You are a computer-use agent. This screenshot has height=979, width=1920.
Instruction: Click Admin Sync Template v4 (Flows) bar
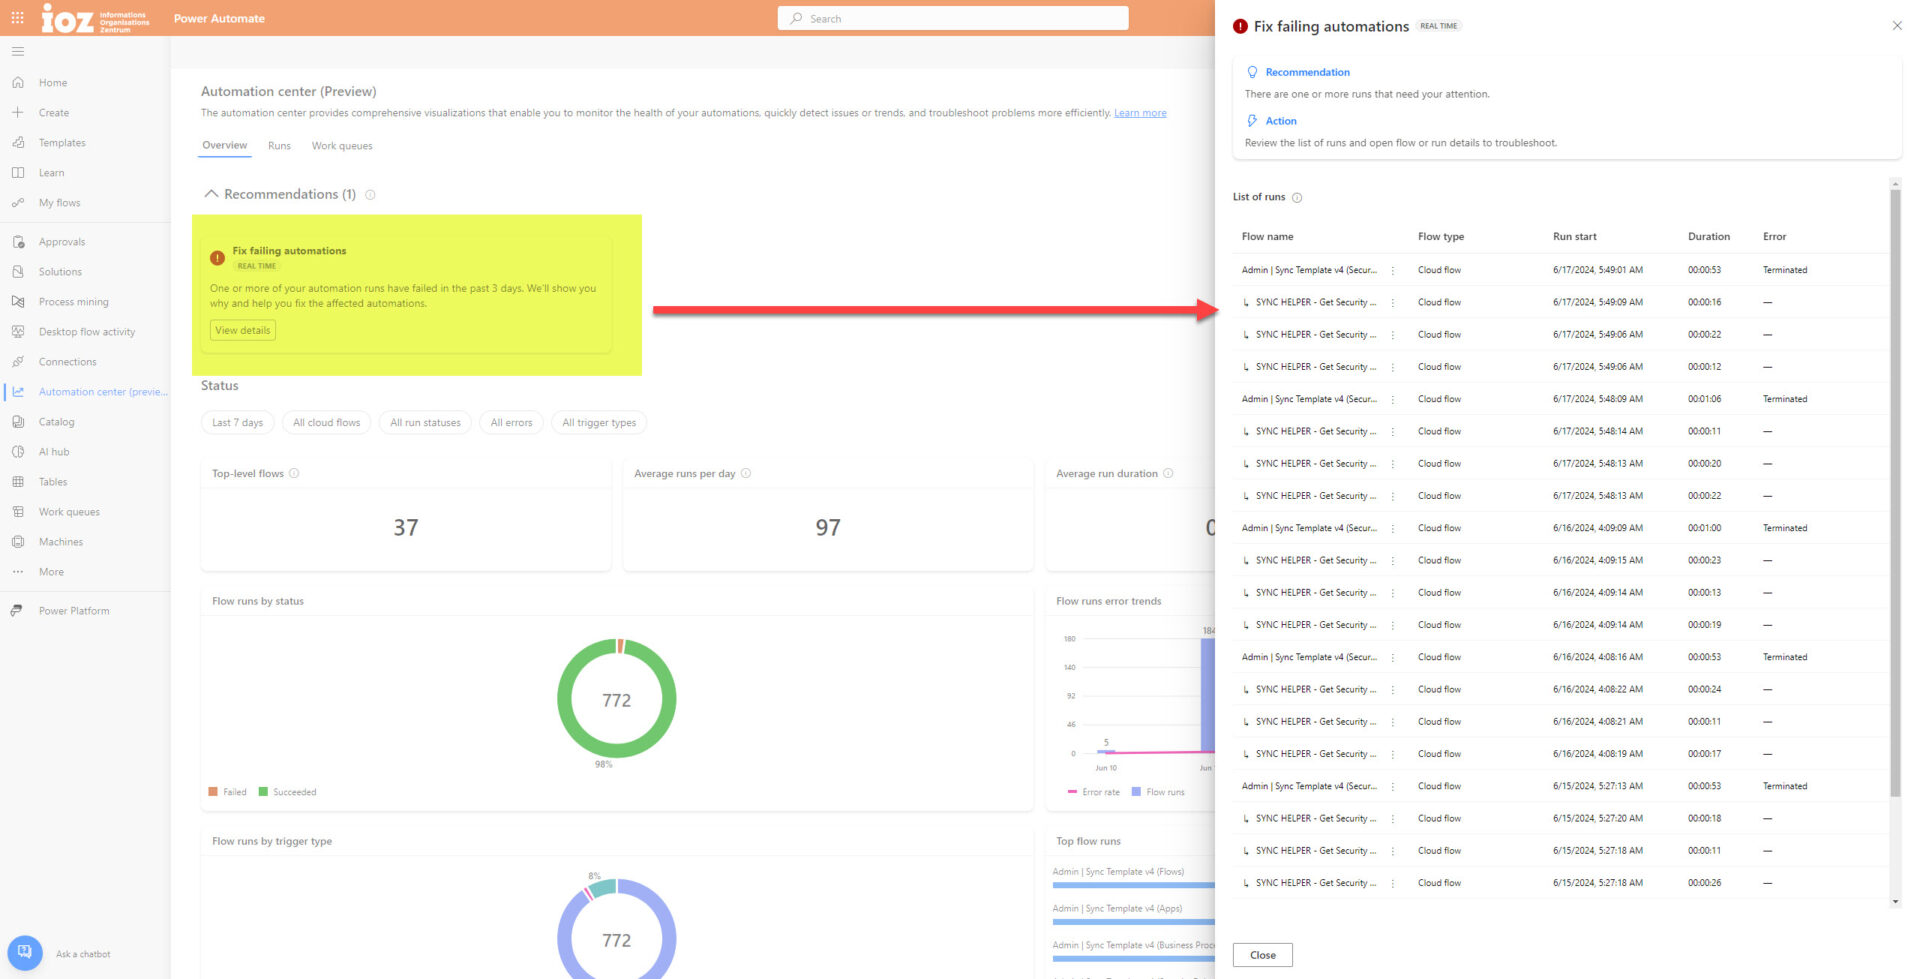point(1133,885)
